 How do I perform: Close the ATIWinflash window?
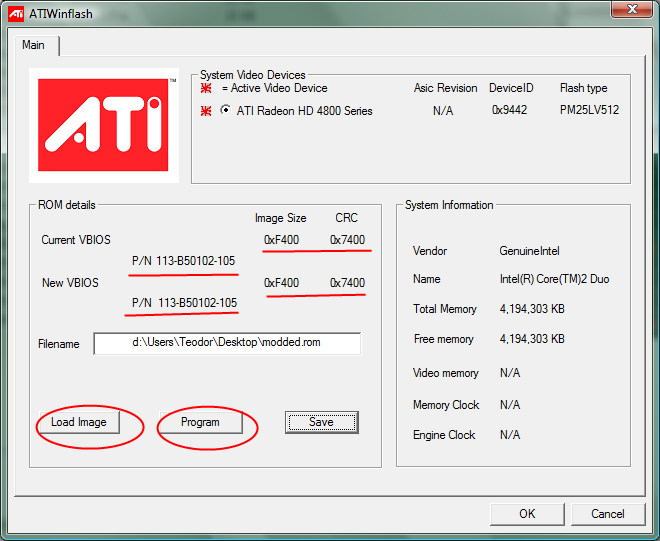tap(631, 9)
